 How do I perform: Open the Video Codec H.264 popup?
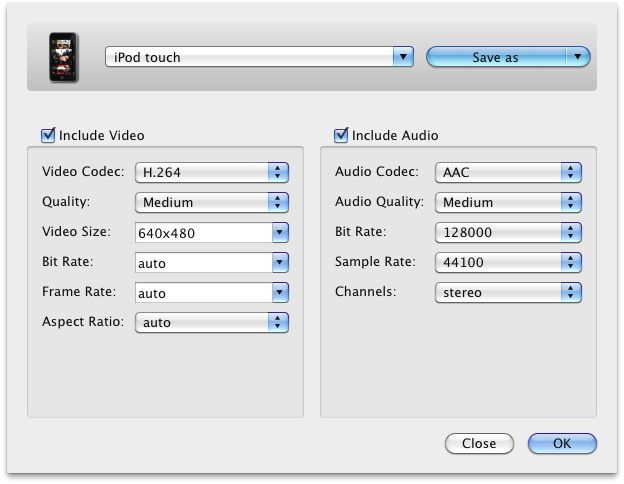coord(212,172)
